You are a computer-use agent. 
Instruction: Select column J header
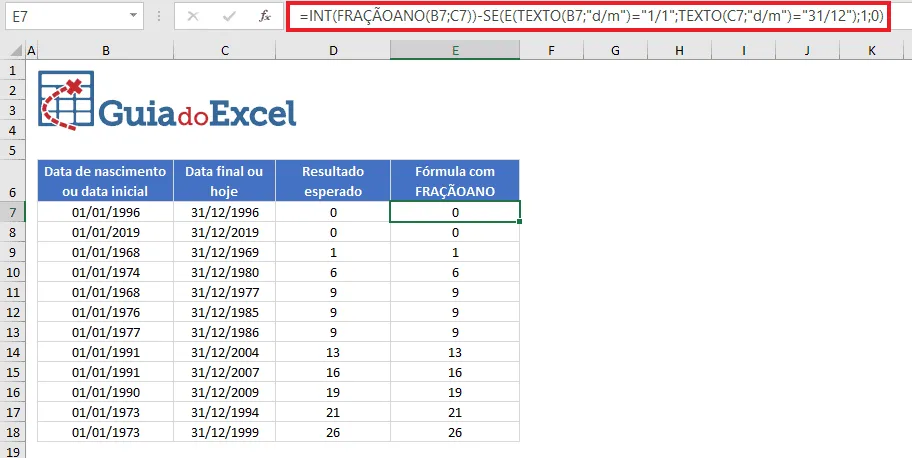tap(807, 51)
